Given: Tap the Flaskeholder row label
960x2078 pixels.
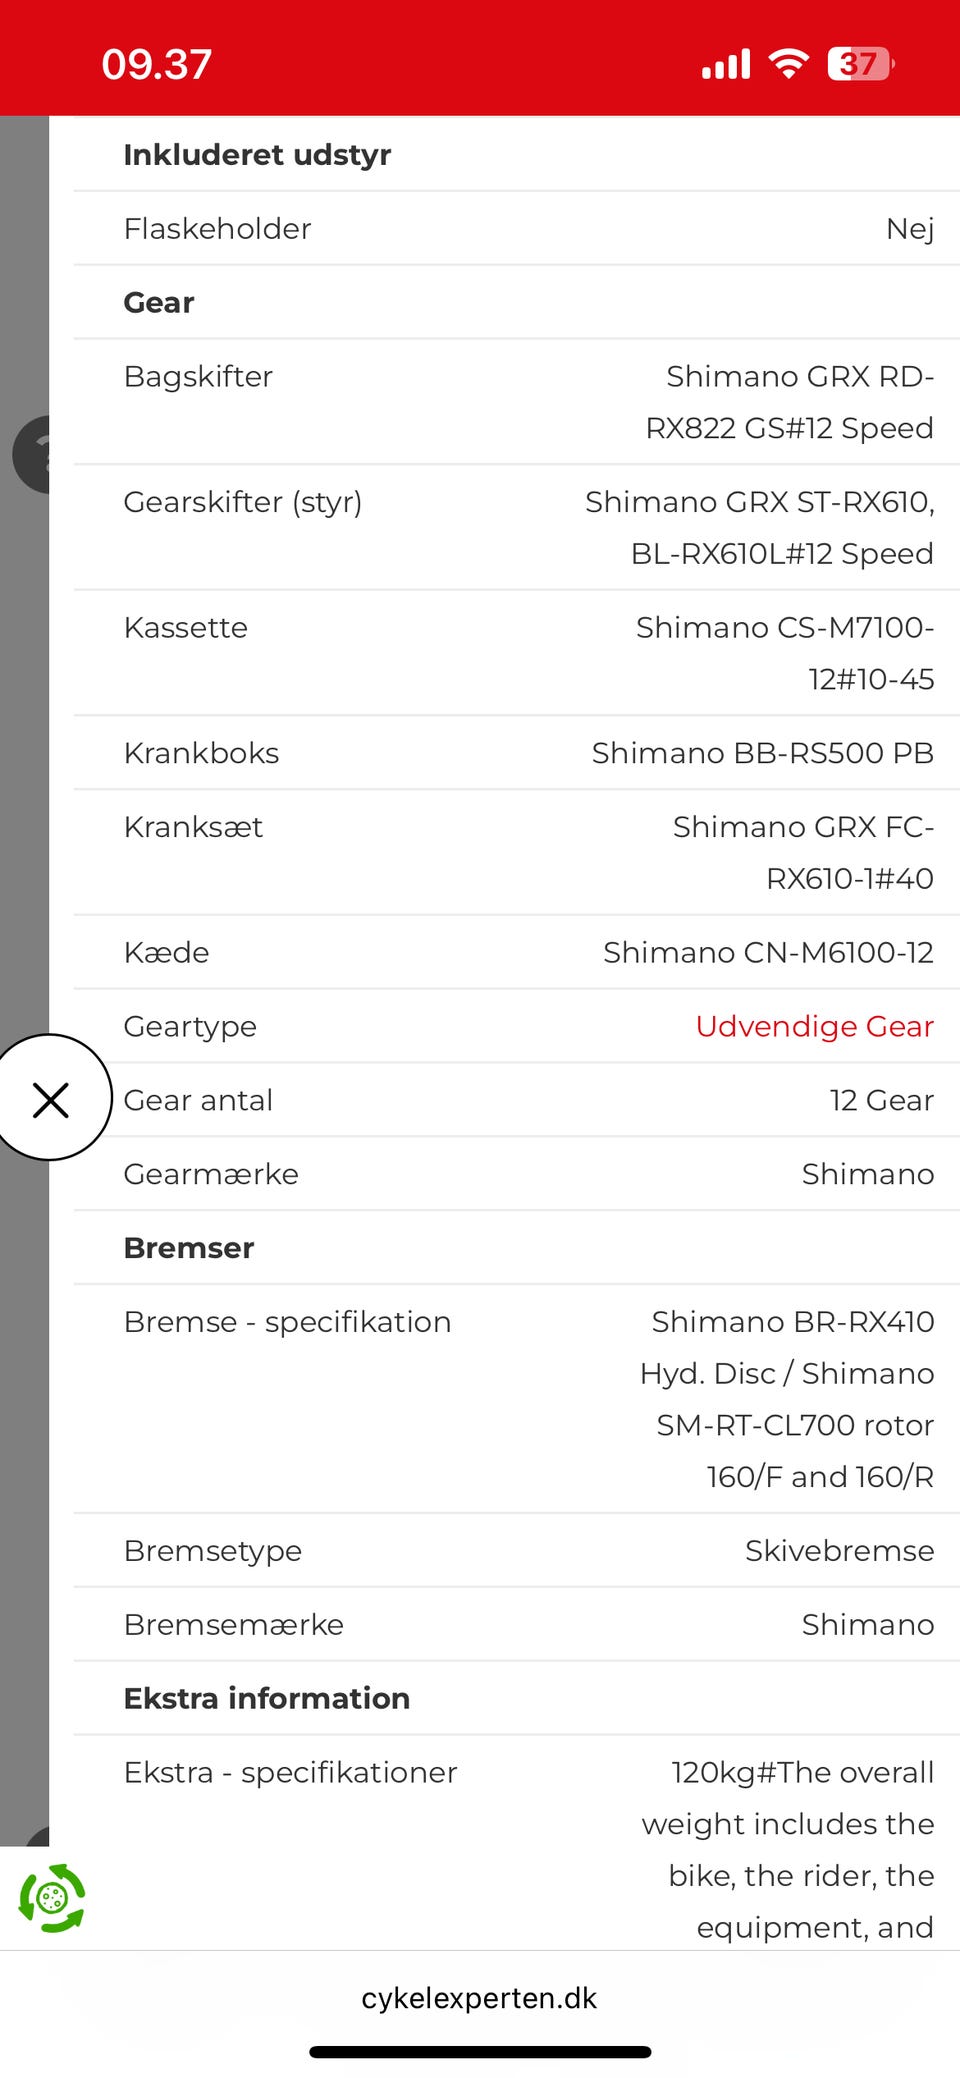Looking at the screenshot, I should (217, 229).
